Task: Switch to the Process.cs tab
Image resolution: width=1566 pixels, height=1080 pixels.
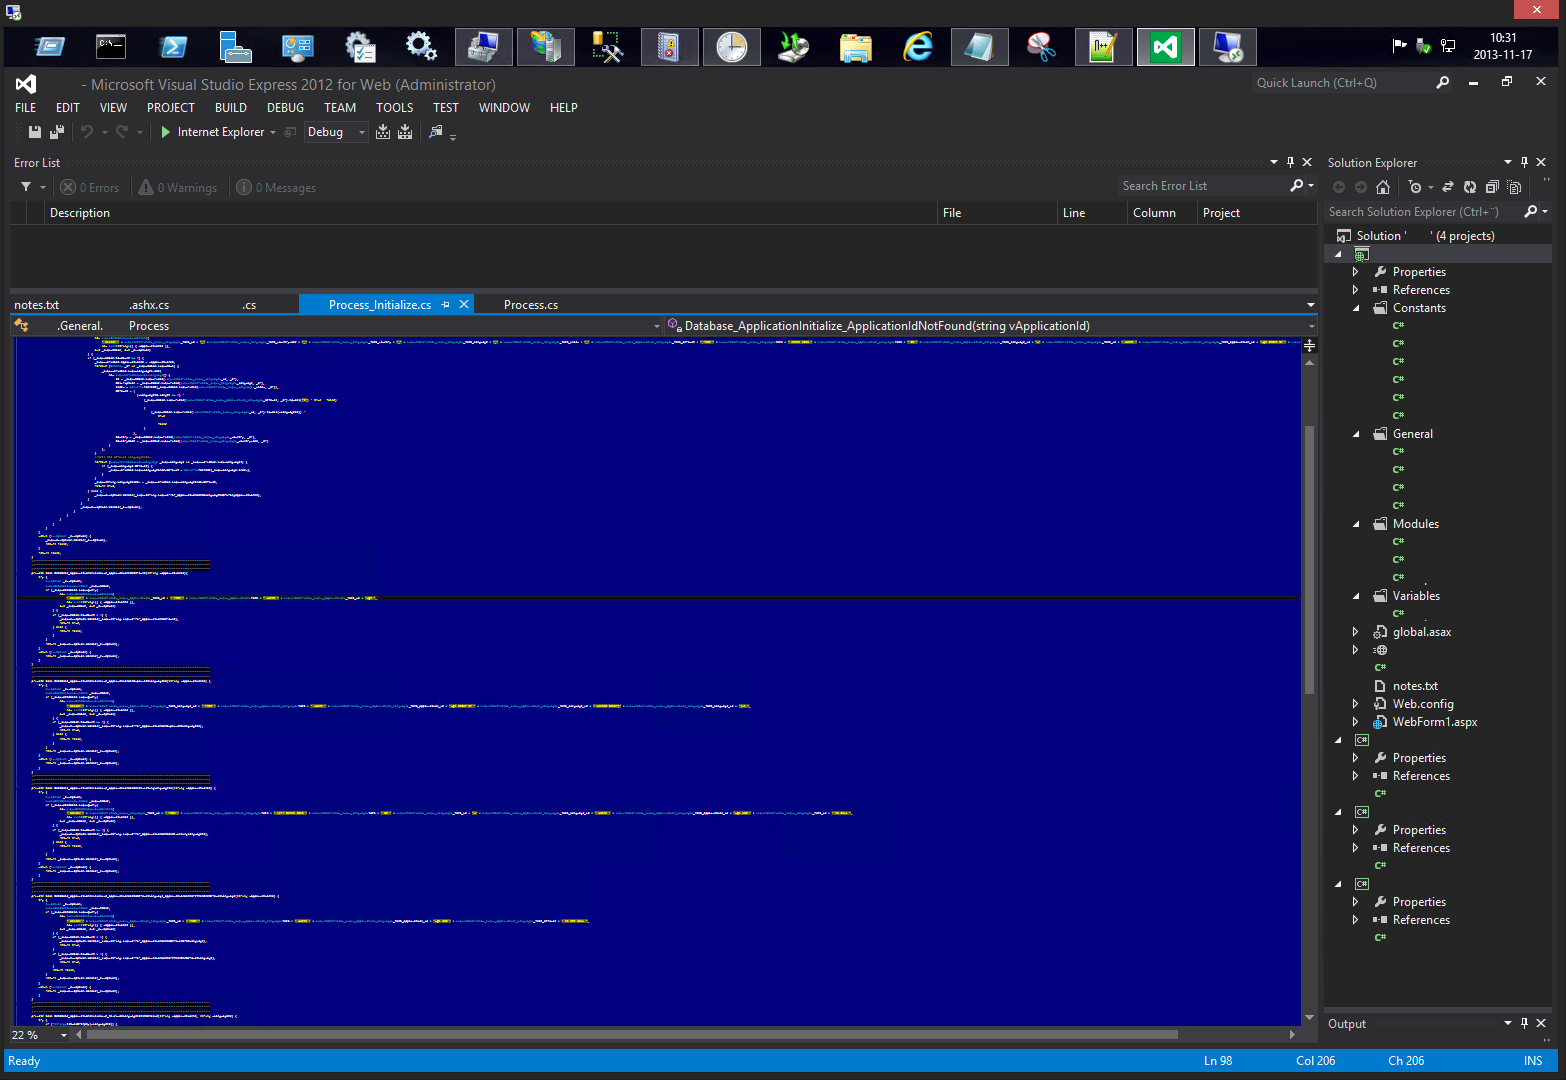Action: [531, 305]
